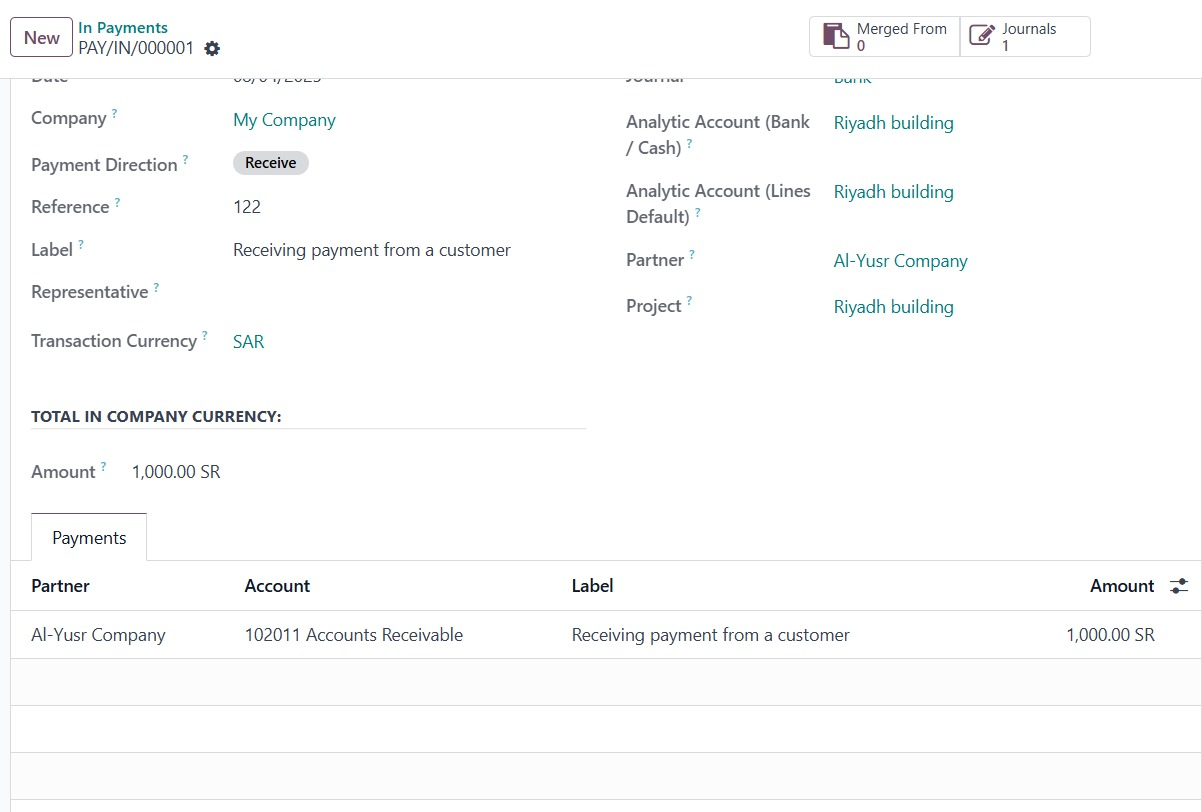
Task: Show help tooltip next to Transaction Currency
Action: tap(205, 336)
